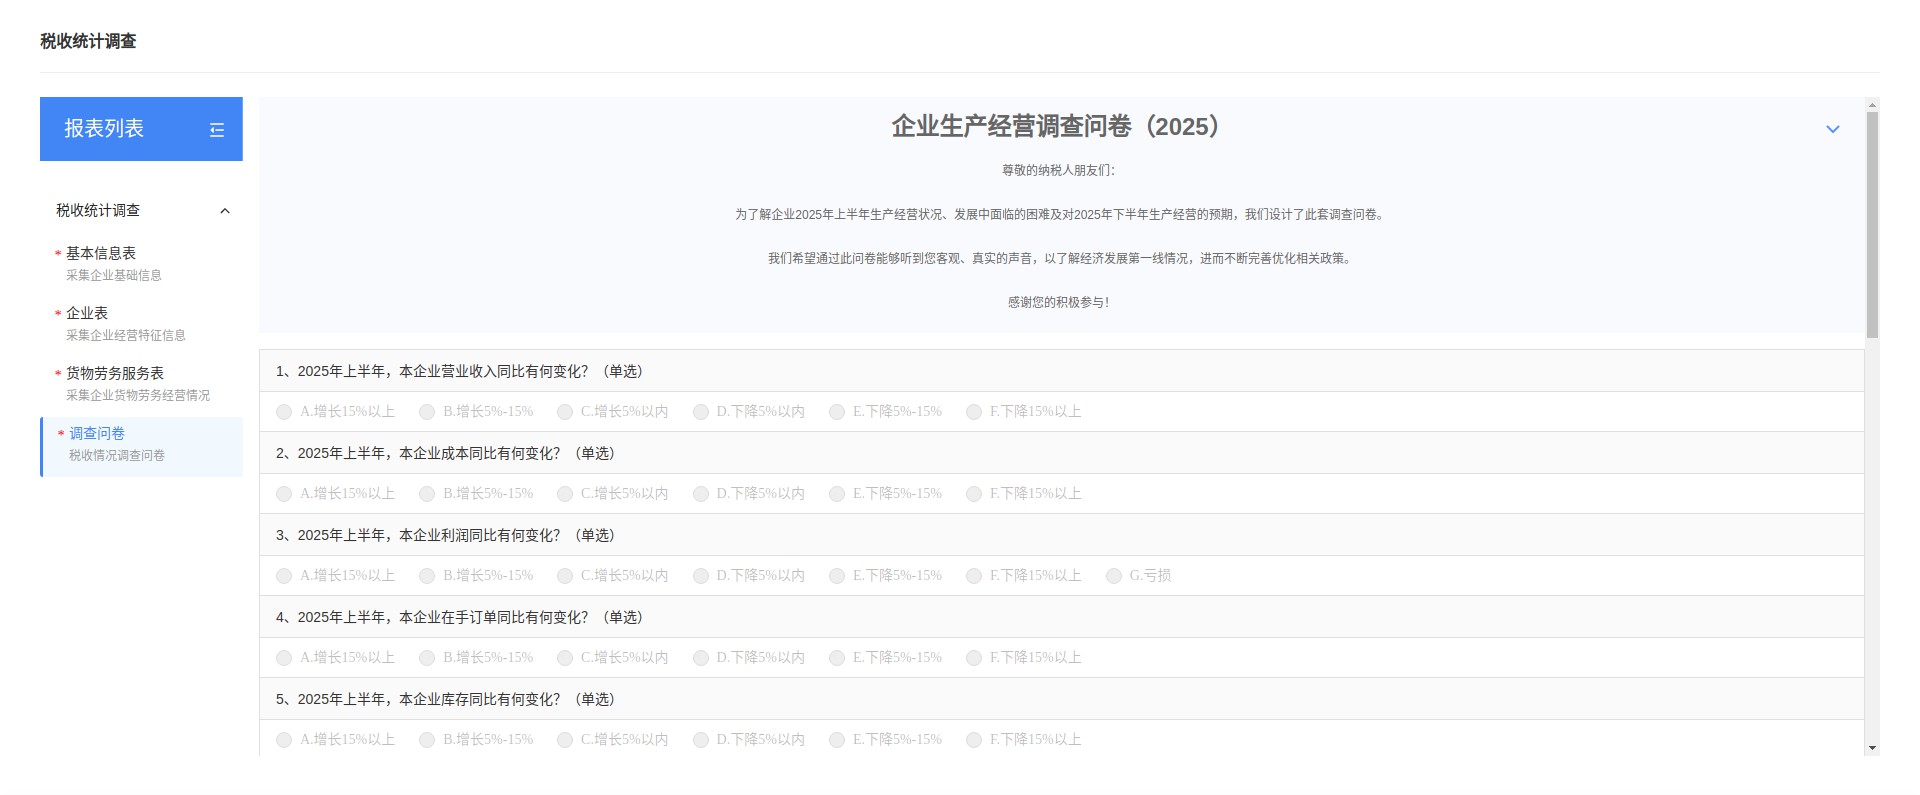The image size is (1920, 795).
Task: Choose A.增长15%以上 for question 4 orders
Action: tap(285, 658)
